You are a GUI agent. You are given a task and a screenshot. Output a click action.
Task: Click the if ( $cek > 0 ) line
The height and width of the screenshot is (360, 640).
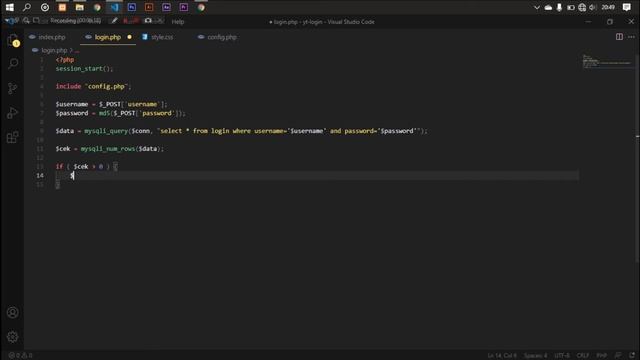pos(87,167)
